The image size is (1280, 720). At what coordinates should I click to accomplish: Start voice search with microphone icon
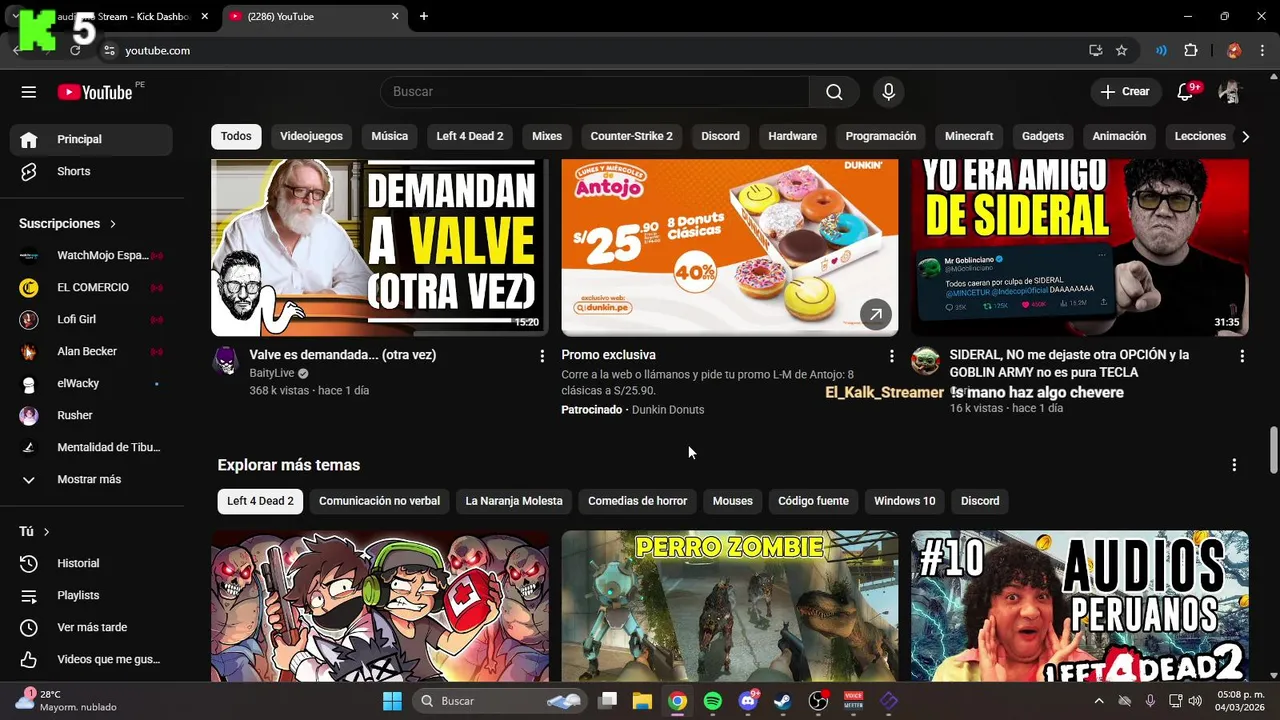[x=888, y=92]
